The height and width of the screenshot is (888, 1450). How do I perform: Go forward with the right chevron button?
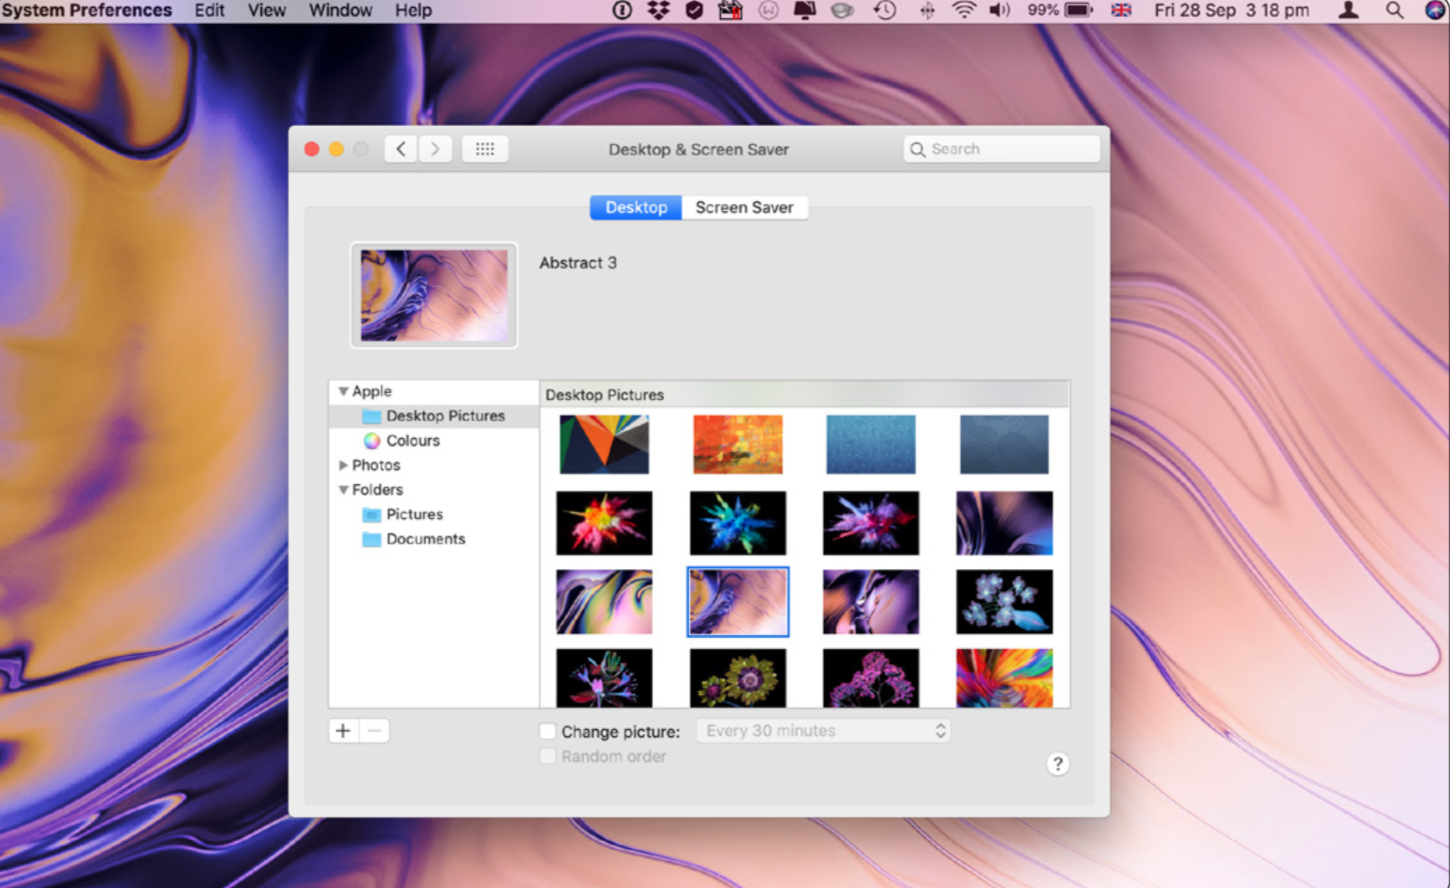click(x=435, y=149)
